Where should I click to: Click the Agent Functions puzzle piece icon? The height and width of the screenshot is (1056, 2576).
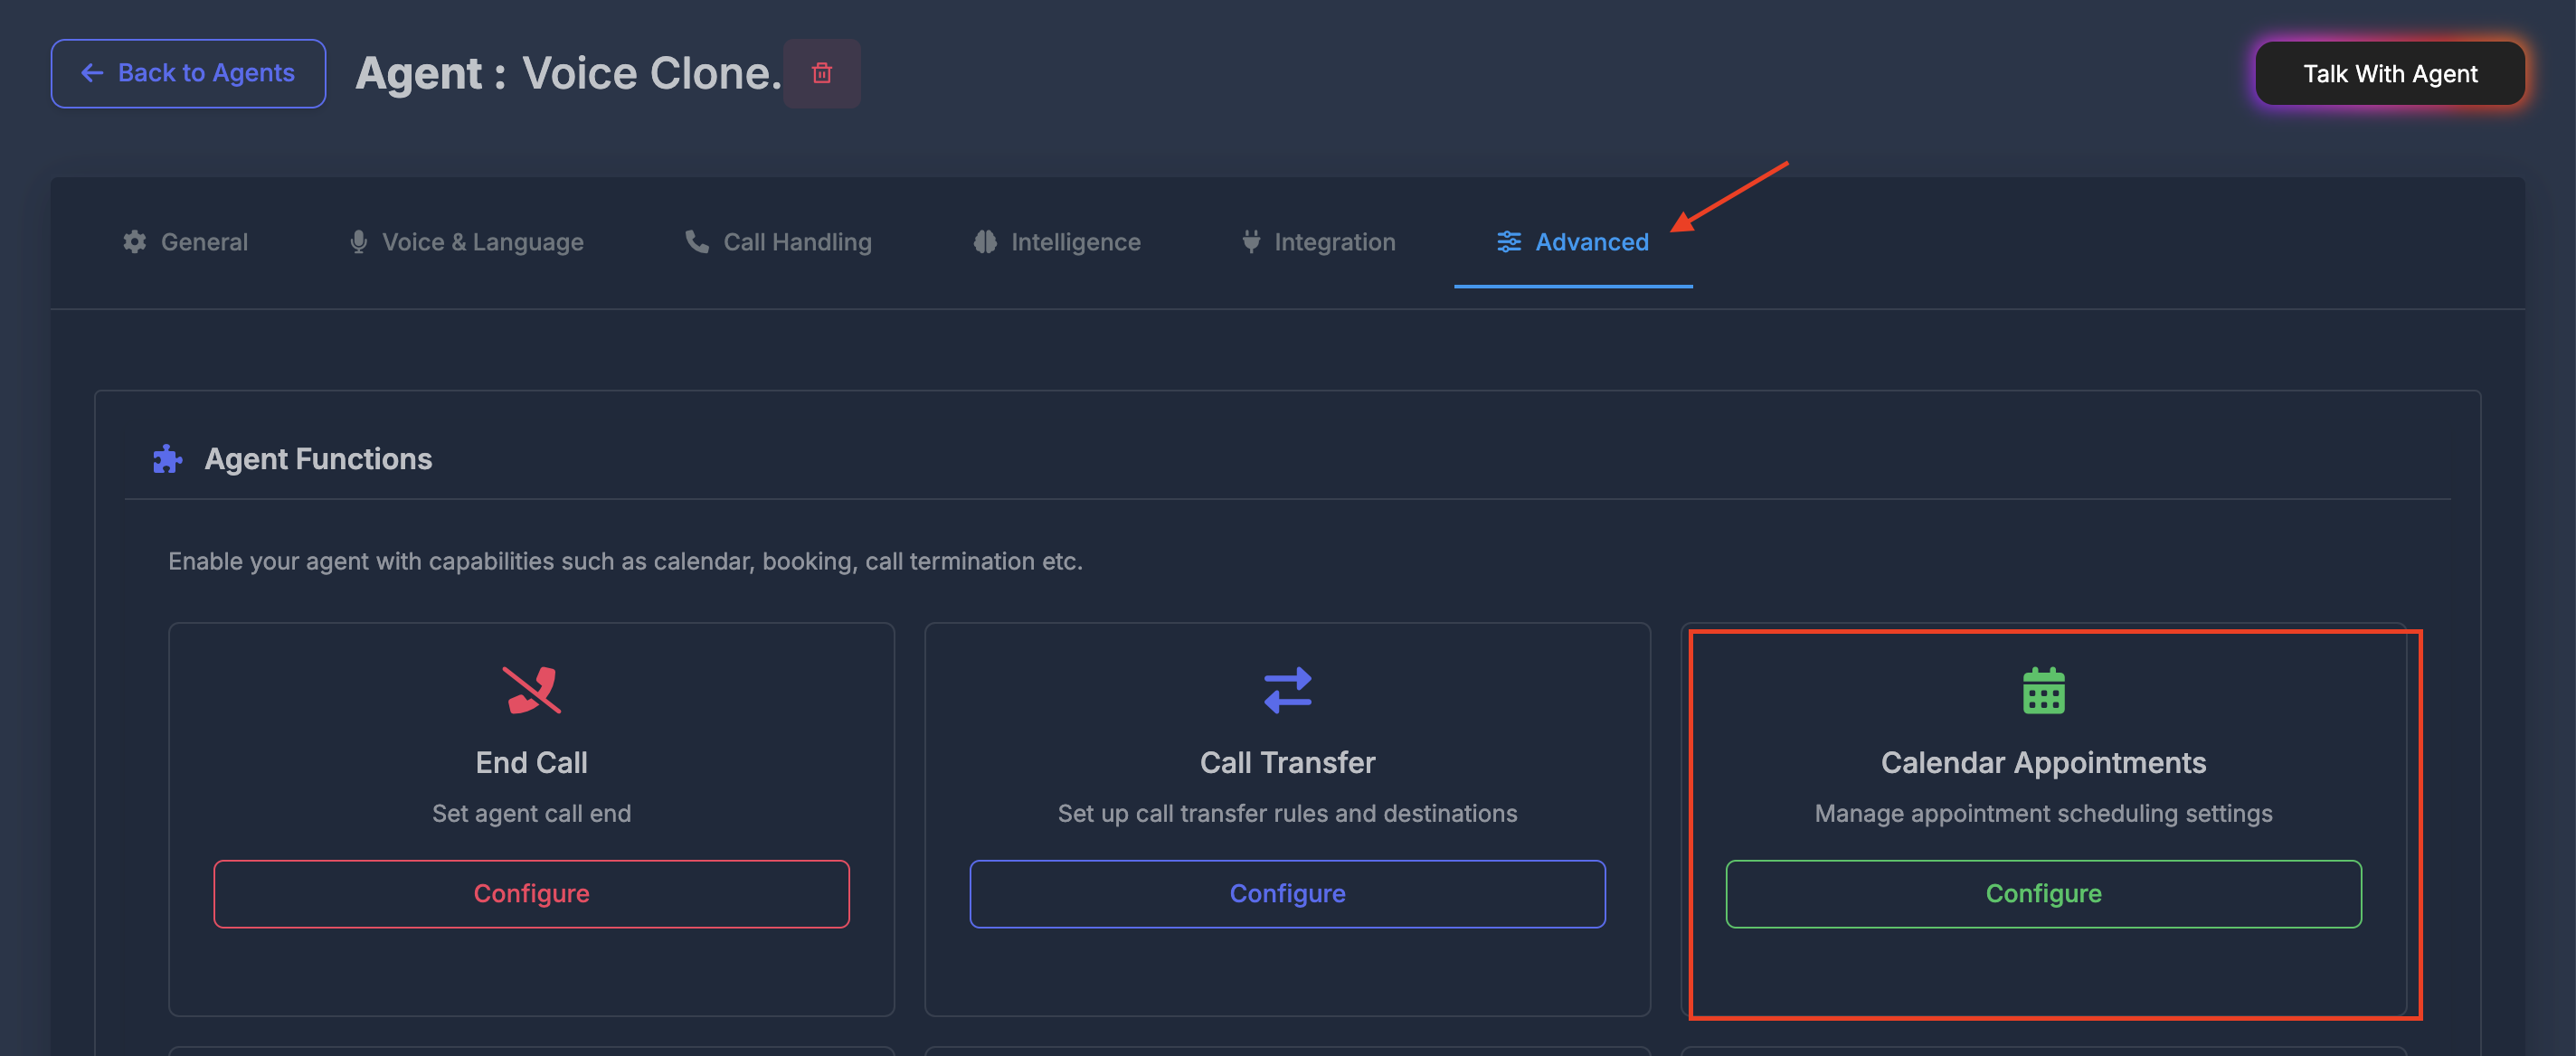167,459
